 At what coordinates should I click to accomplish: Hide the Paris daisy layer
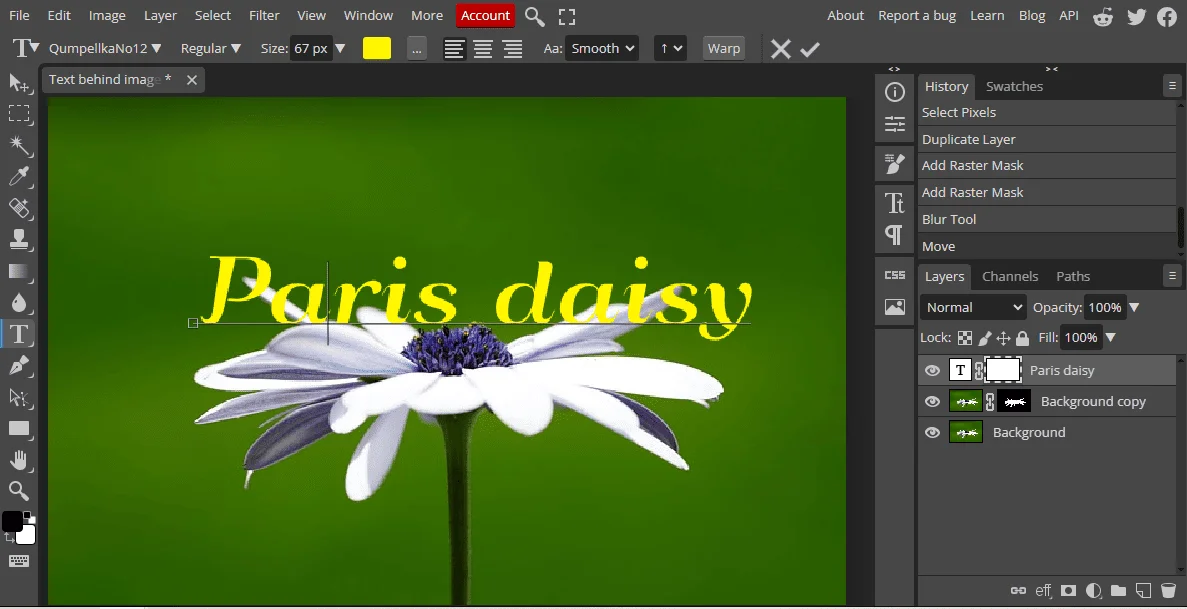(x=932, y=371)
